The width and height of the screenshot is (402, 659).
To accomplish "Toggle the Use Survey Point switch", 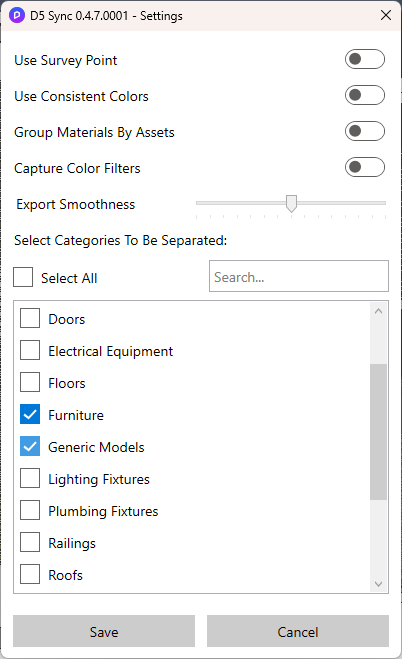I will click(x=365, y=59).
